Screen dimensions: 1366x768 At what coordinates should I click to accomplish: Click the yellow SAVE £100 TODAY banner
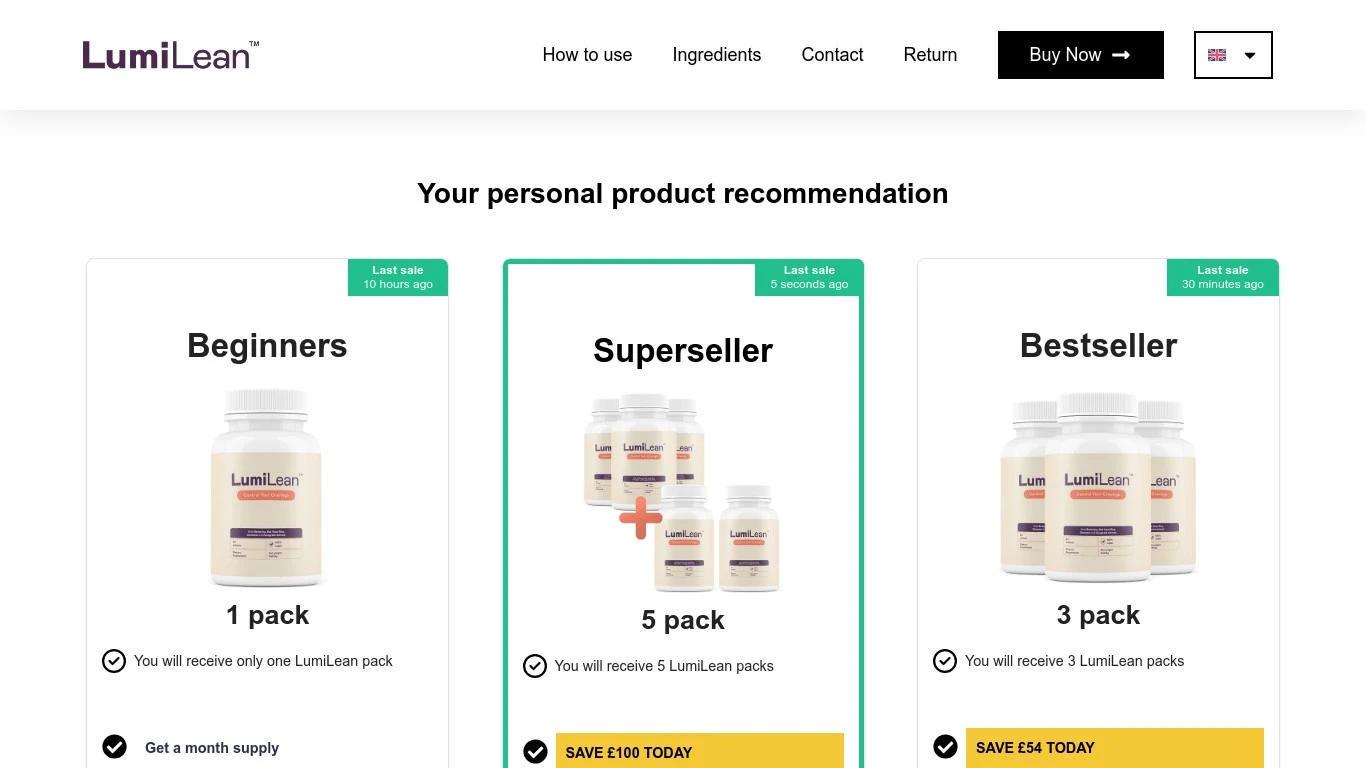[x=699, y=752]
